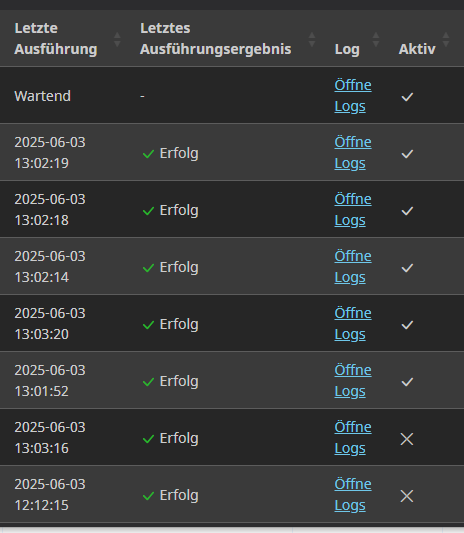
Task: Click the Aktiv column header label
Action: pyautogui.click(x=417, y=49)
